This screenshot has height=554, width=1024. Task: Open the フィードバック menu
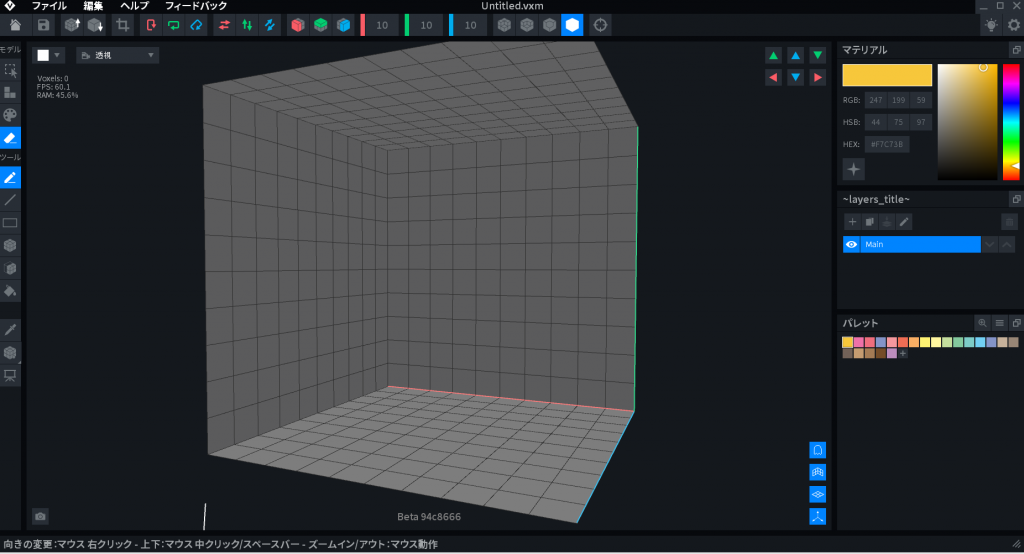click(x=196, y=6)
